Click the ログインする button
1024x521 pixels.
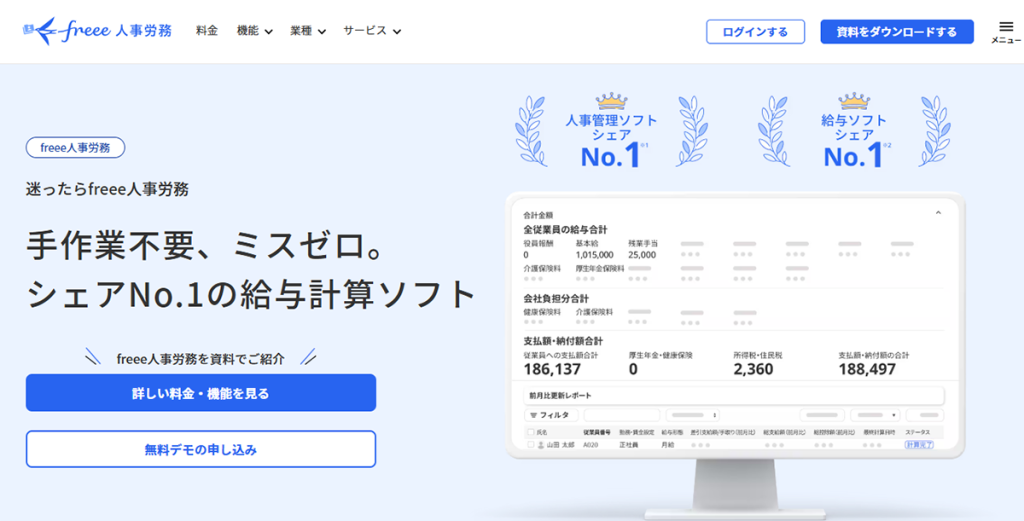755,32
